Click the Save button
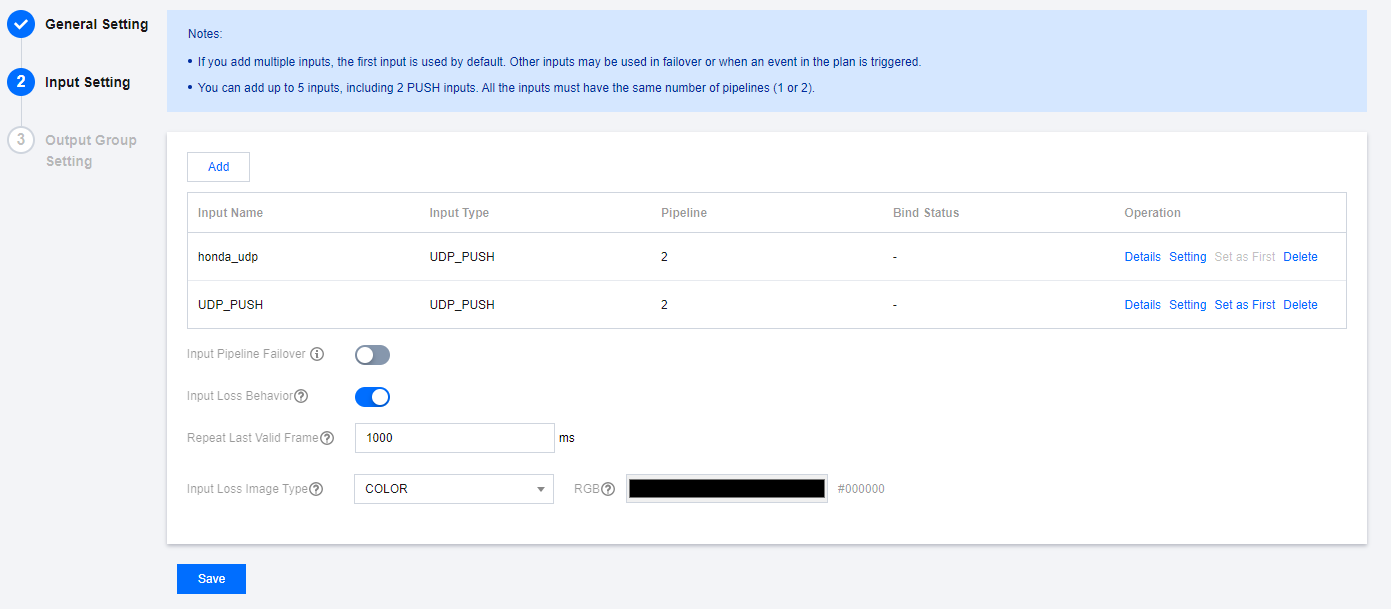1391x609 pixels. pyautogui.click(x=211, y=579)
